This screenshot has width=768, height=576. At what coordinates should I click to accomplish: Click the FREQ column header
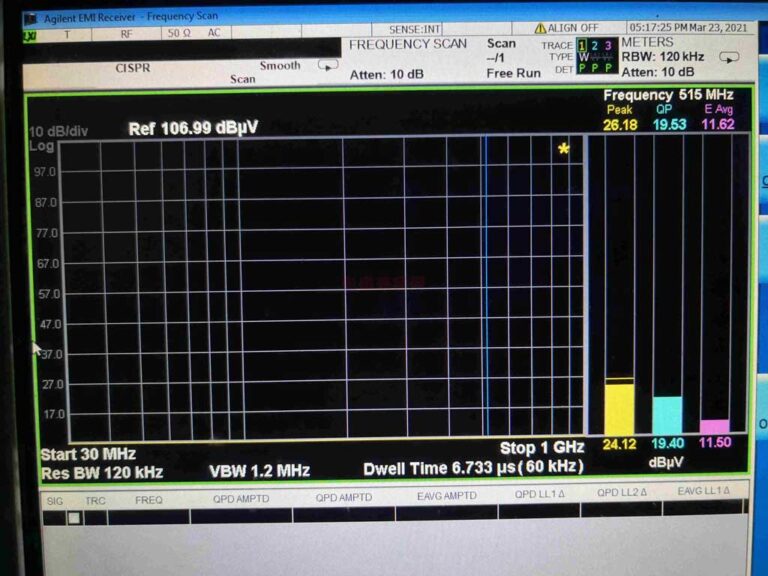point(148,497)
